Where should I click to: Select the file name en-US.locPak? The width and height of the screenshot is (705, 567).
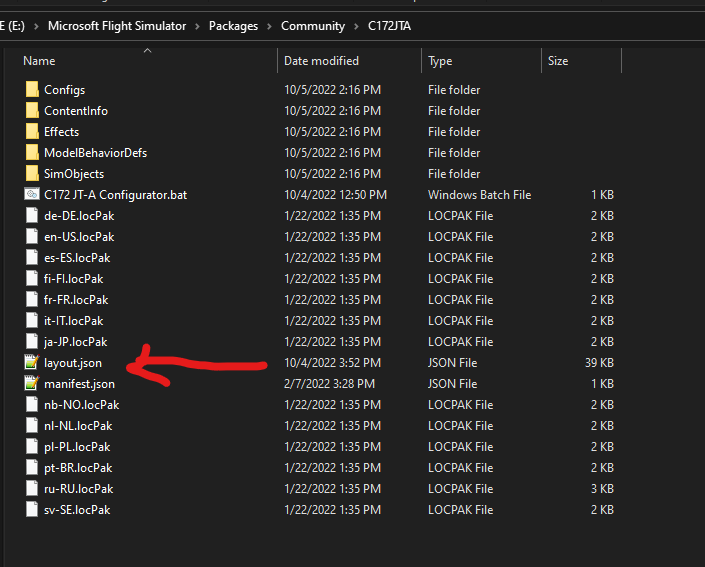point(79,237)
